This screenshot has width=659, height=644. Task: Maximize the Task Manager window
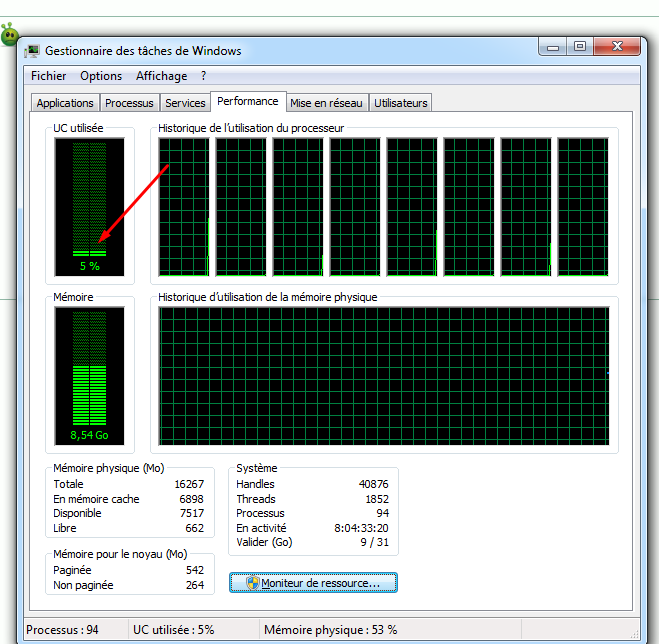click(x=580, y=46)
